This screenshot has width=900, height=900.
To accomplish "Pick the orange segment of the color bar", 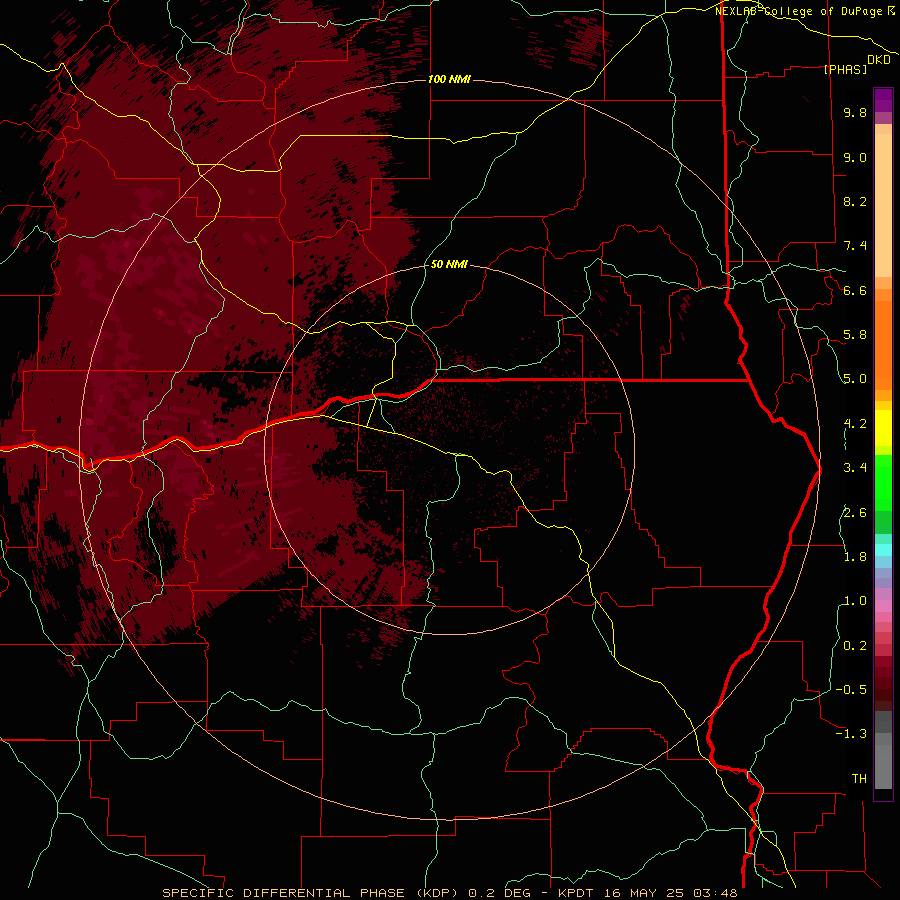I will coord(883,344).
